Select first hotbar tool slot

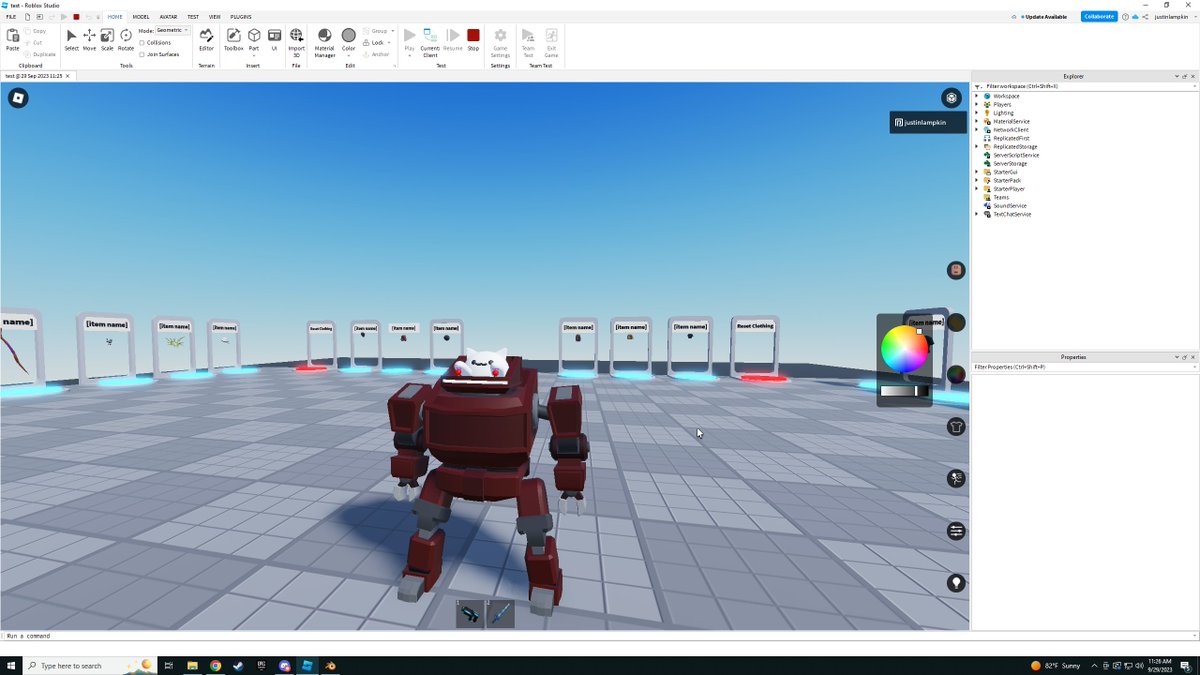470,614
